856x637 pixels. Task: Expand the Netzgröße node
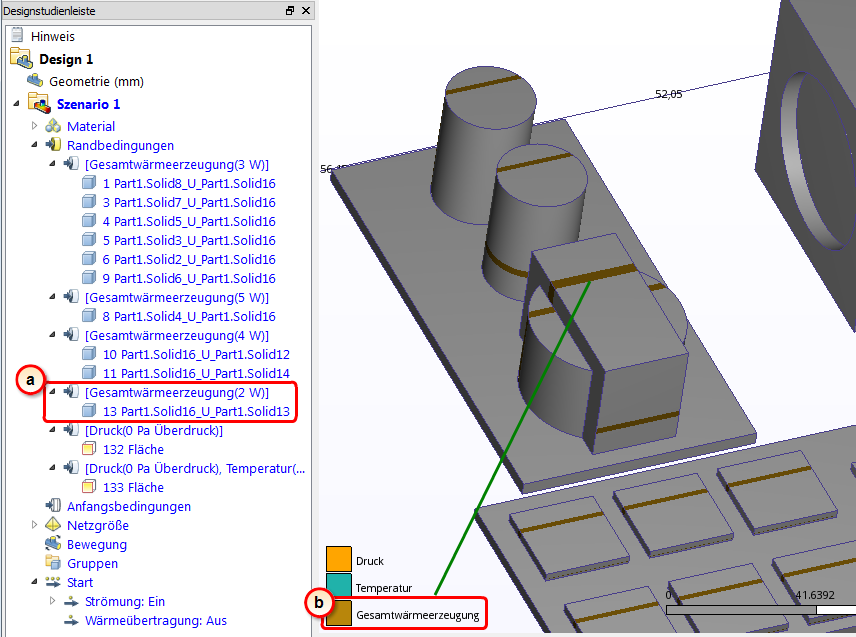(34, 525)
